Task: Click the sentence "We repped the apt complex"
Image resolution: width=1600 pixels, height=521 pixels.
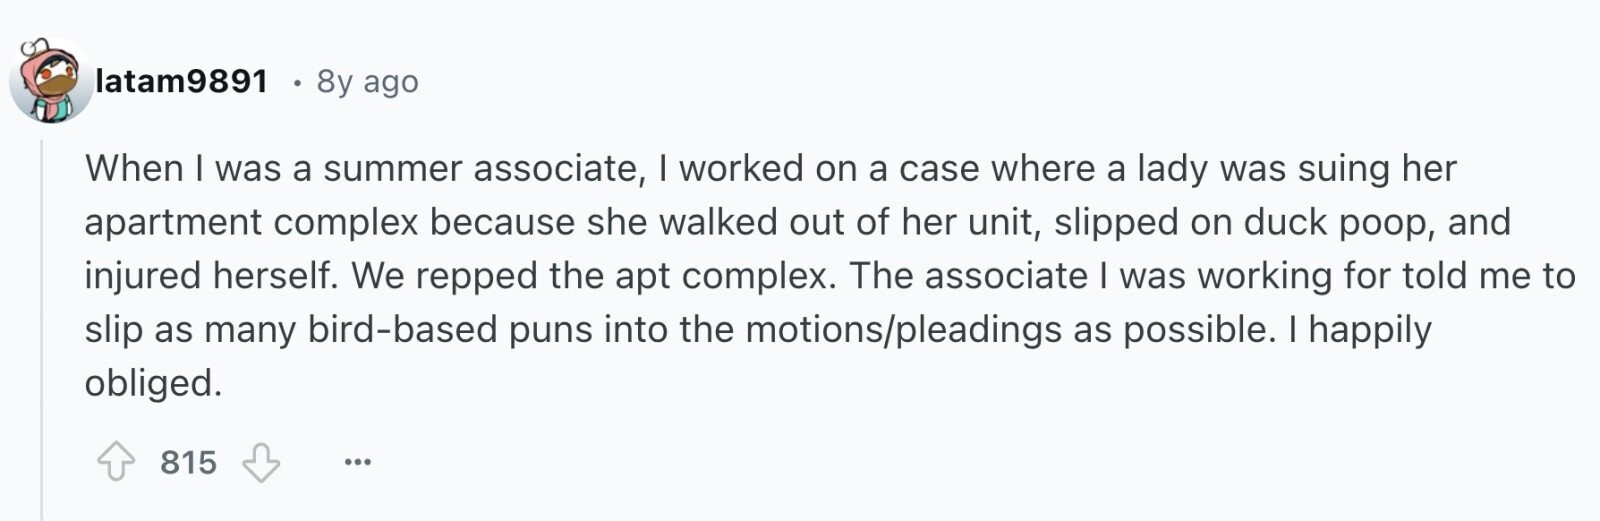Action: (594, 276)
